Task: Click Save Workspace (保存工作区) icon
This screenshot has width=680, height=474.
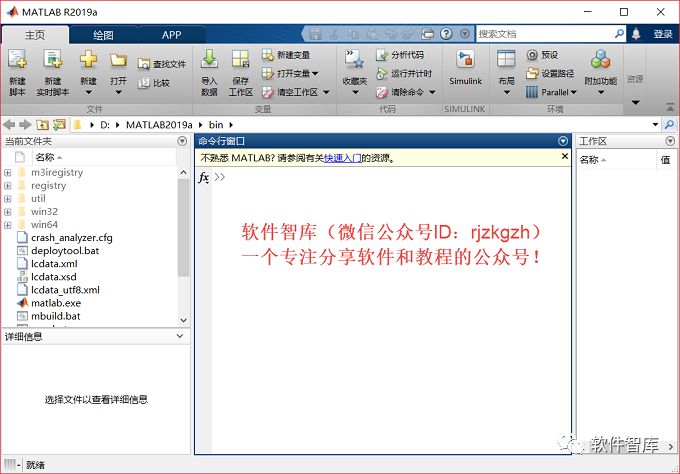Action: (240, 59)
